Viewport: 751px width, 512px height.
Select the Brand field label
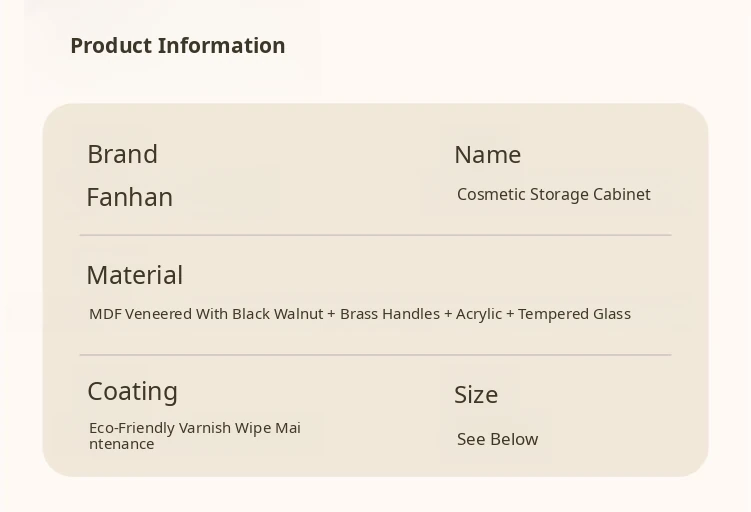[122, 154]
